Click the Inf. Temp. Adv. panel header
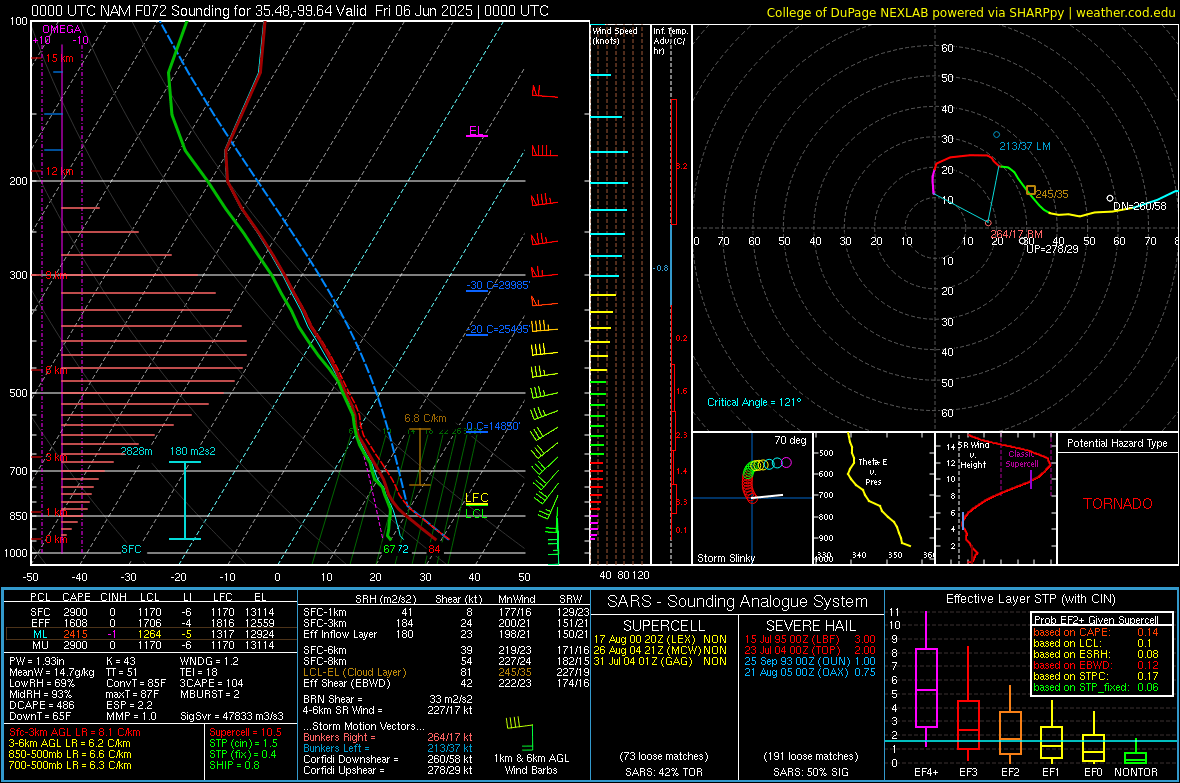 (x=670, y=41)
